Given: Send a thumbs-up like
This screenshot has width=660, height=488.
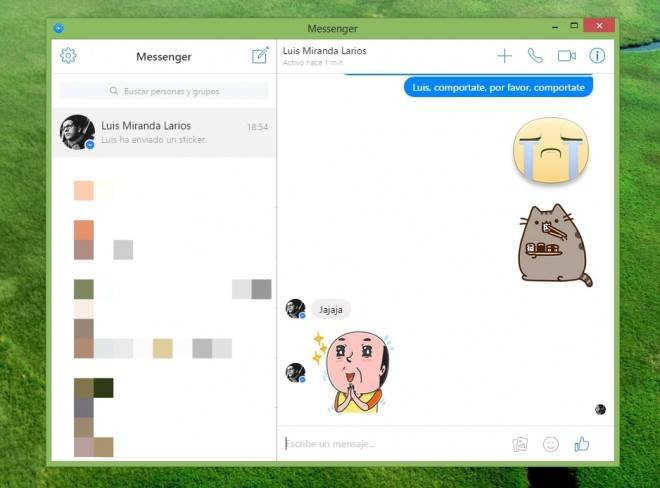Looking at the screenshot, I should pos(582,444).
